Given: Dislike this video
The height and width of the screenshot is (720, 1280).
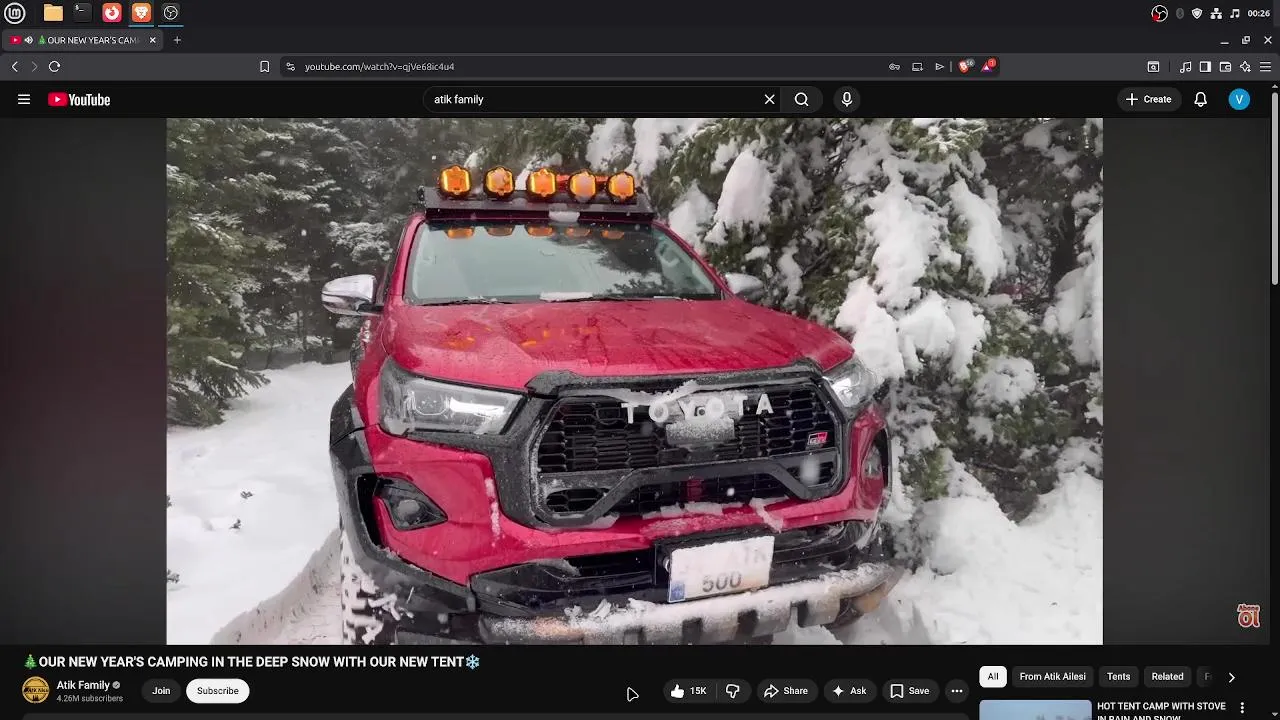Looking at the screenshot, I should click(x=733, y=690).
